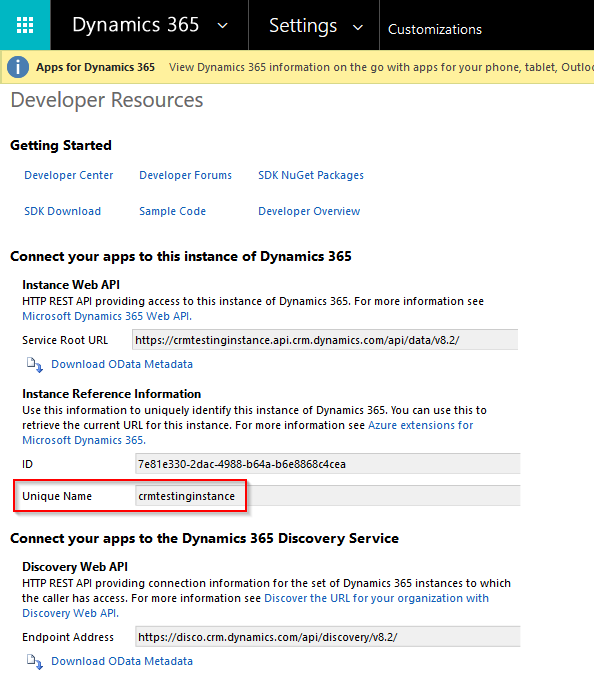Click the Service Root URL label
This screenshot has height=684, width=594.
pyautogui.click(x=65, y=340)
